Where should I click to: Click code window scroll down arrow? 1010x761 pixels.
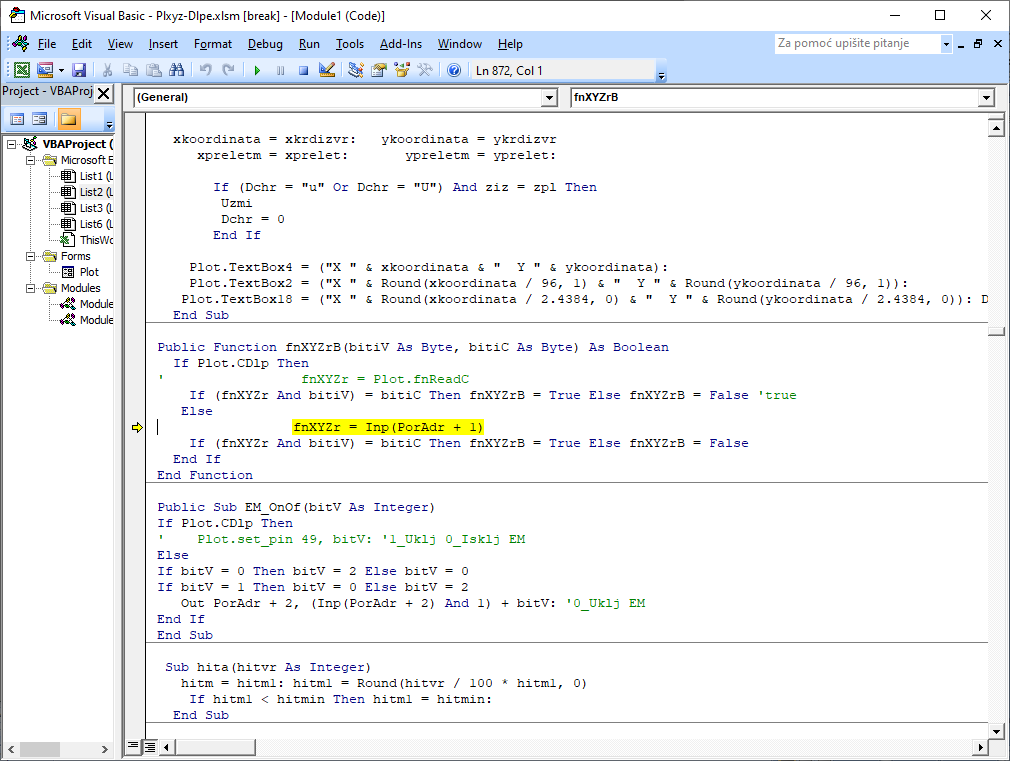tap(996, 731)
